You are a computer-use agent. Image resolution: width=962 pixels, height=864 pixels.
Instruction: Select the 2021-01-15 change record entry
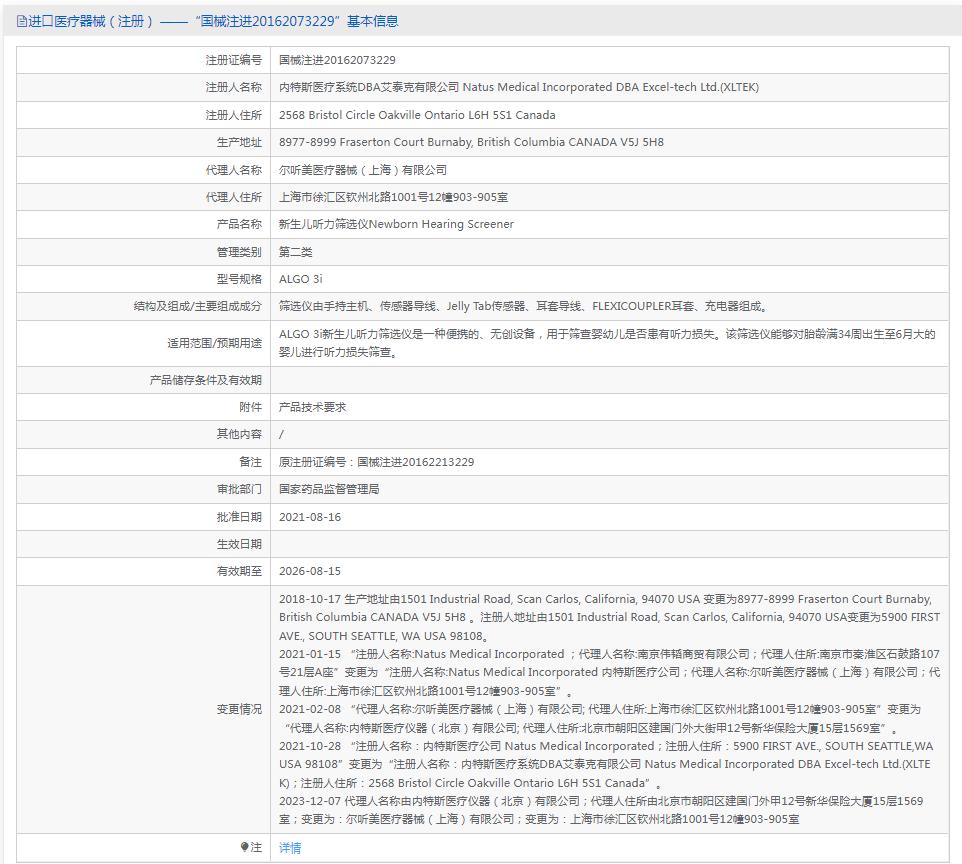coord(610,673)
